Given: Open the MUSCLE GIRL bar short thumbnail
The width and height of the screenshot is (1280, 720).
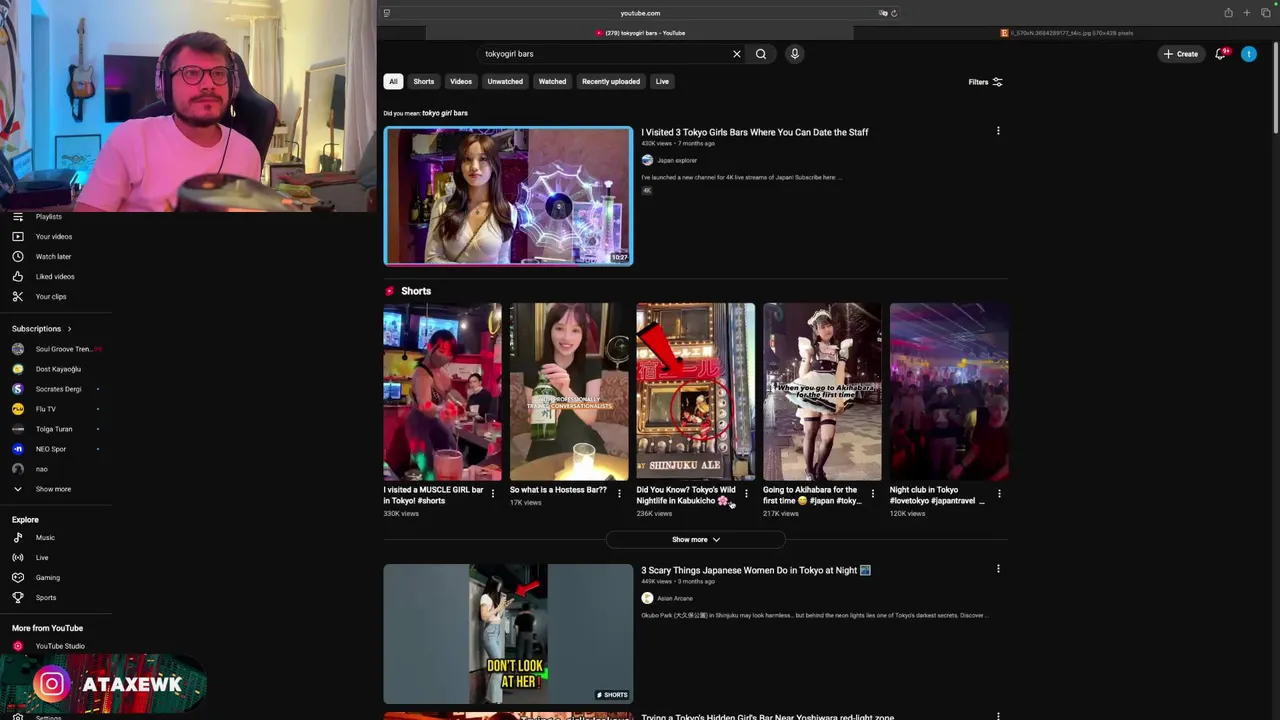Looking at the screenshot, I should click(442, 392).
